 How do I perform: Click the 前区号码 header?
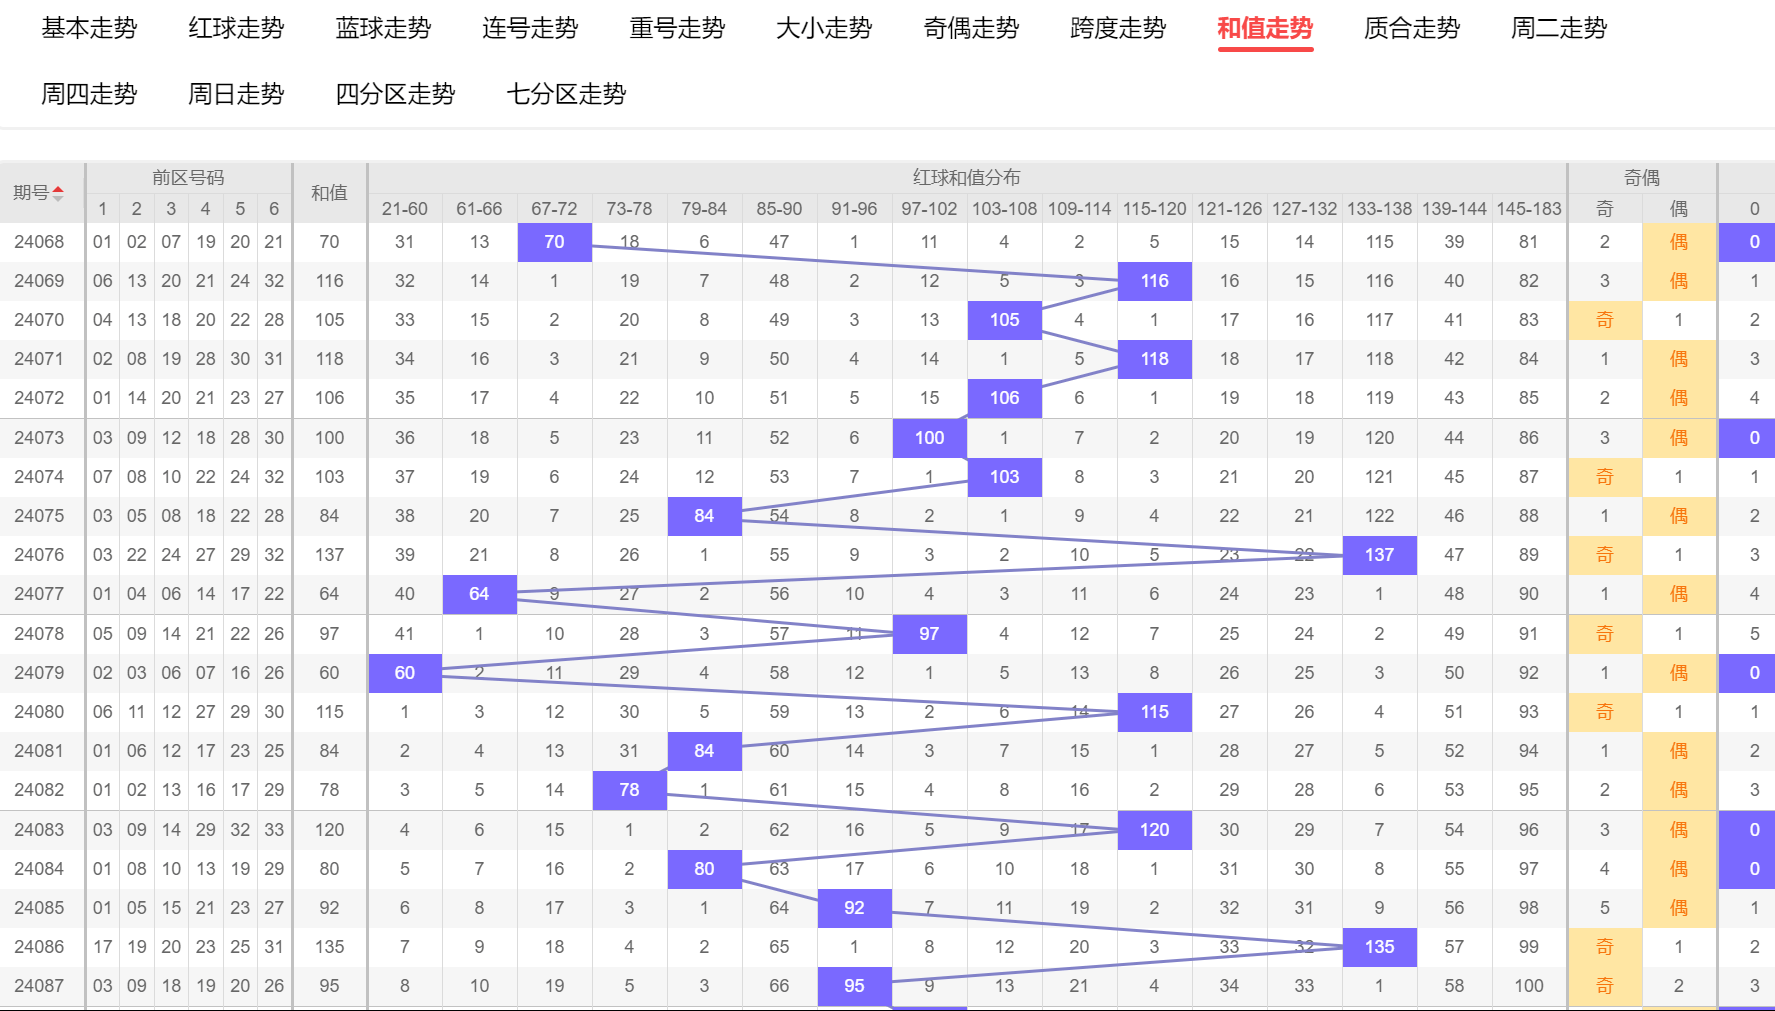(188, 178)
